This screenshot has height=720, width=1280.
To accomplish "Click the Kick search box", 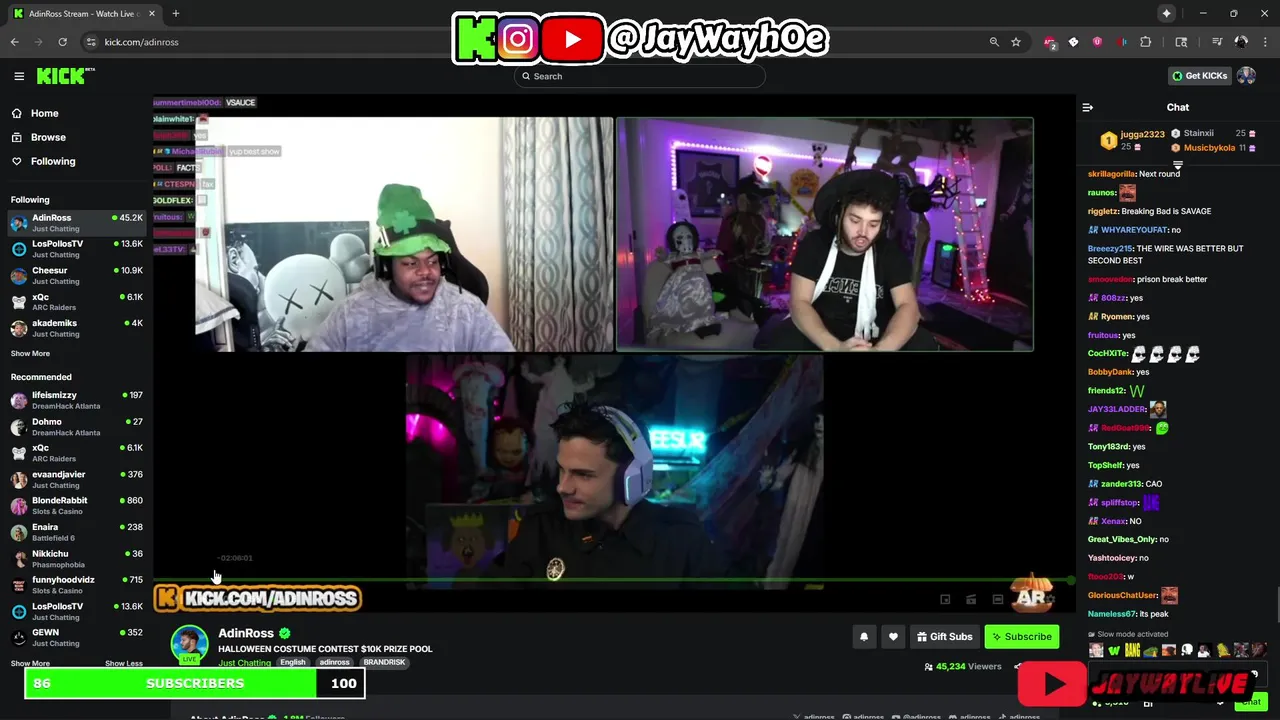I will click(640, 76).
